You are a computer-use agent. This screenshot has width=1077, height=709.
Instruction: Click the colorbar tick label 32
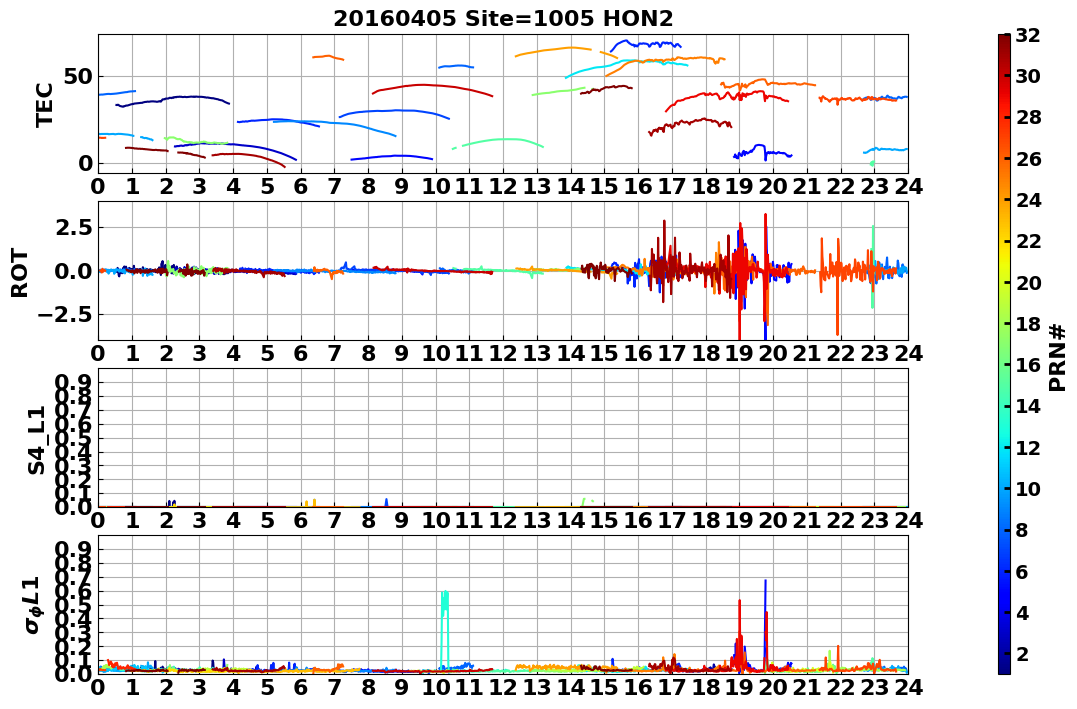pyautogui.click(x=1028, y=35)
